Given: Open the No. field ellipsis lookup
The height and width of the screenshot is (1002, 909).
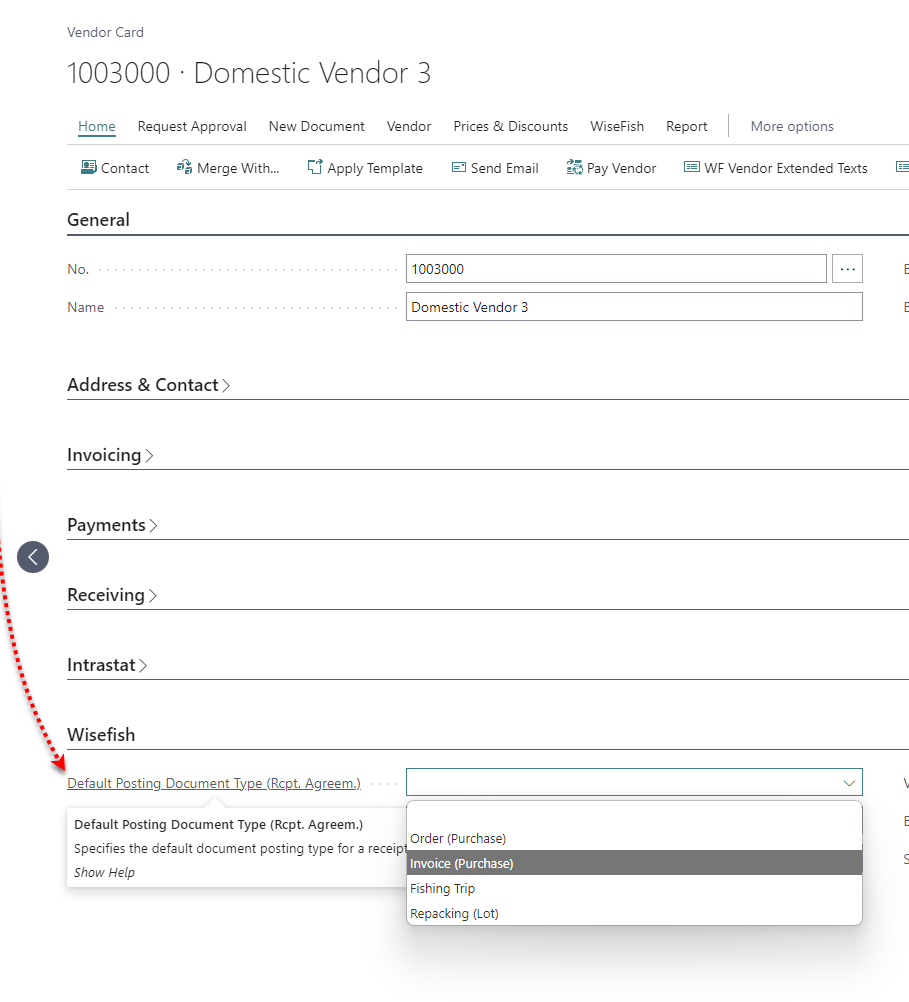Looking at the screenshot, I should coord(848,269).
